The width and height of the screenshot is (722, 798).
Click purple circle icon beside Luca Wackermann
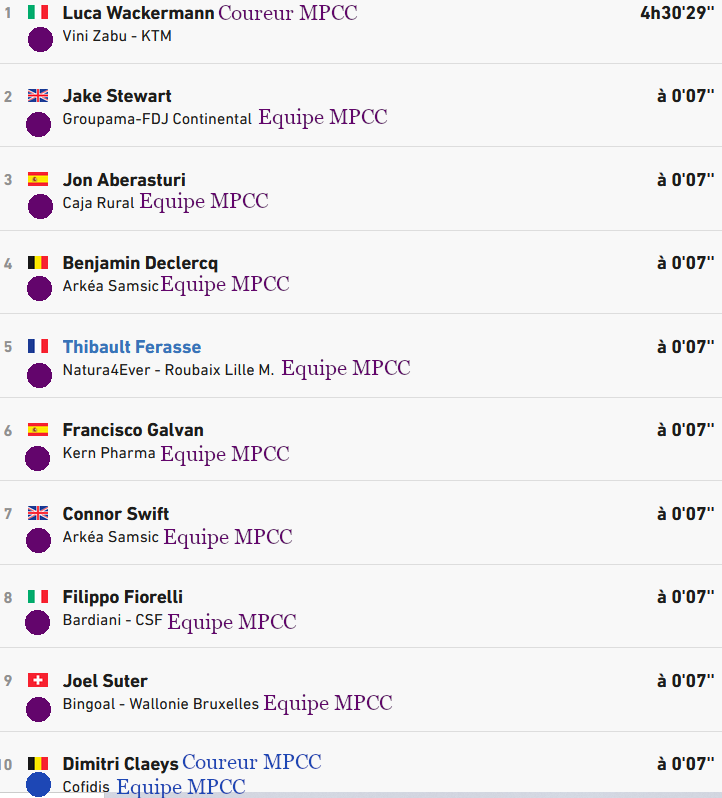point(39,40)
